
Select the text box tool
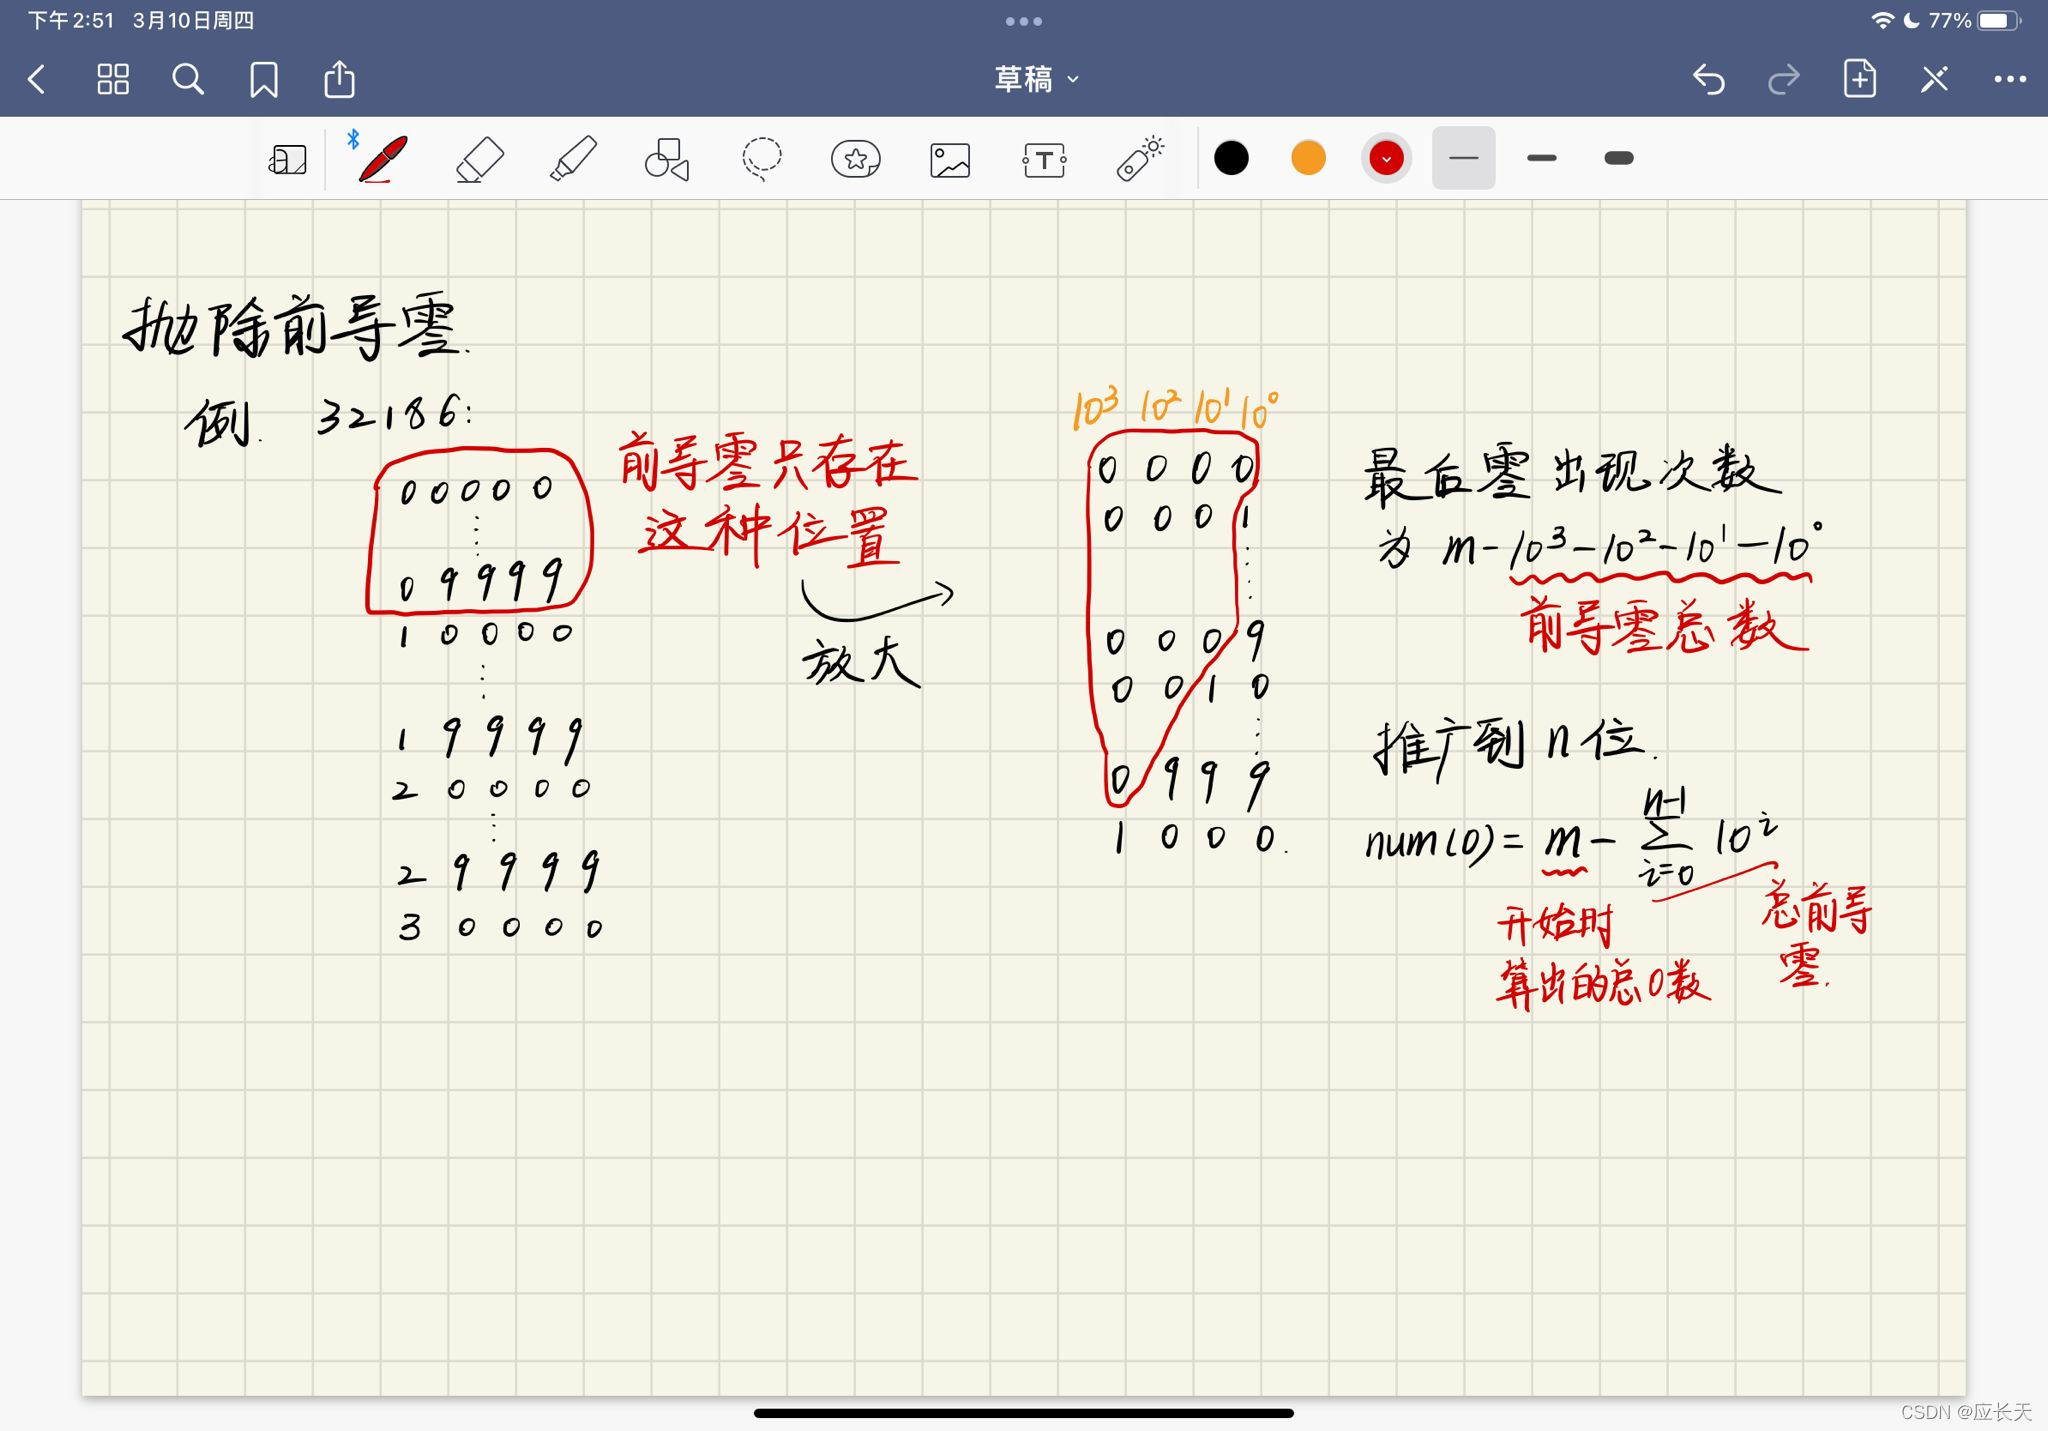[x=1044, y=159]
